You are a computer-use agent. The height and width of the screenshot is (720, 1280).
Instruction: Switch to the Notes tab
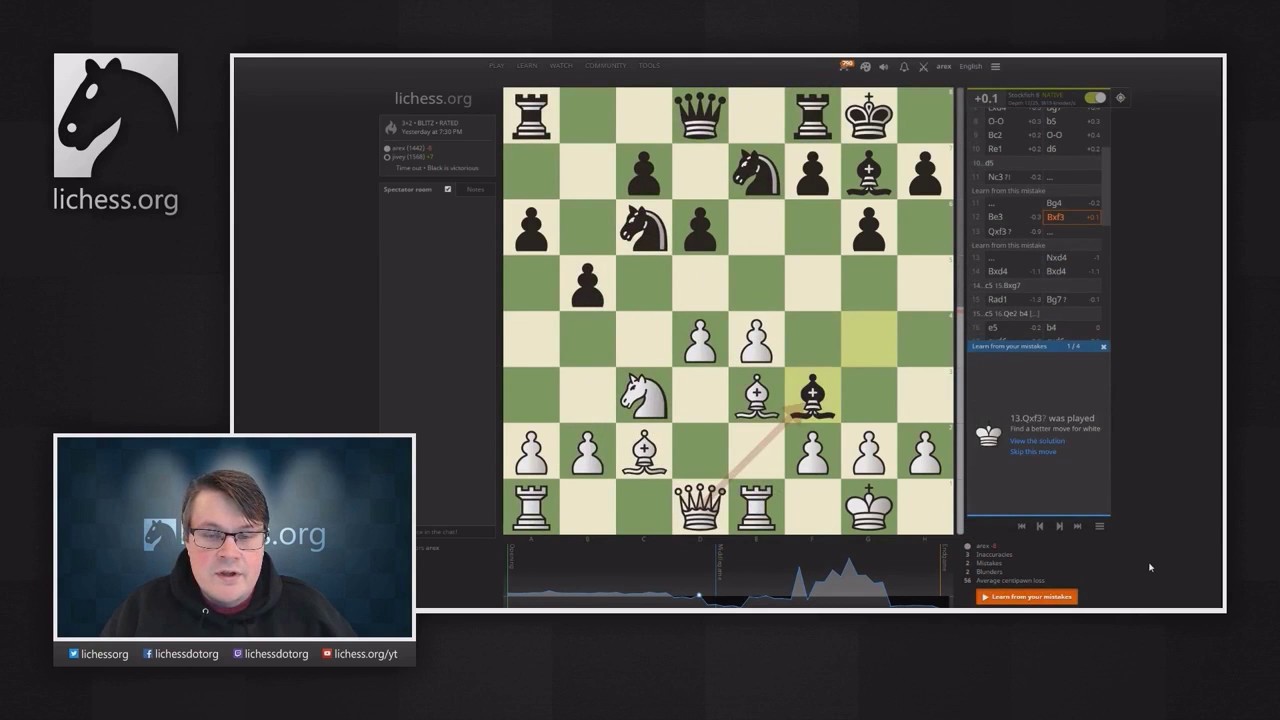pos(475,189)
